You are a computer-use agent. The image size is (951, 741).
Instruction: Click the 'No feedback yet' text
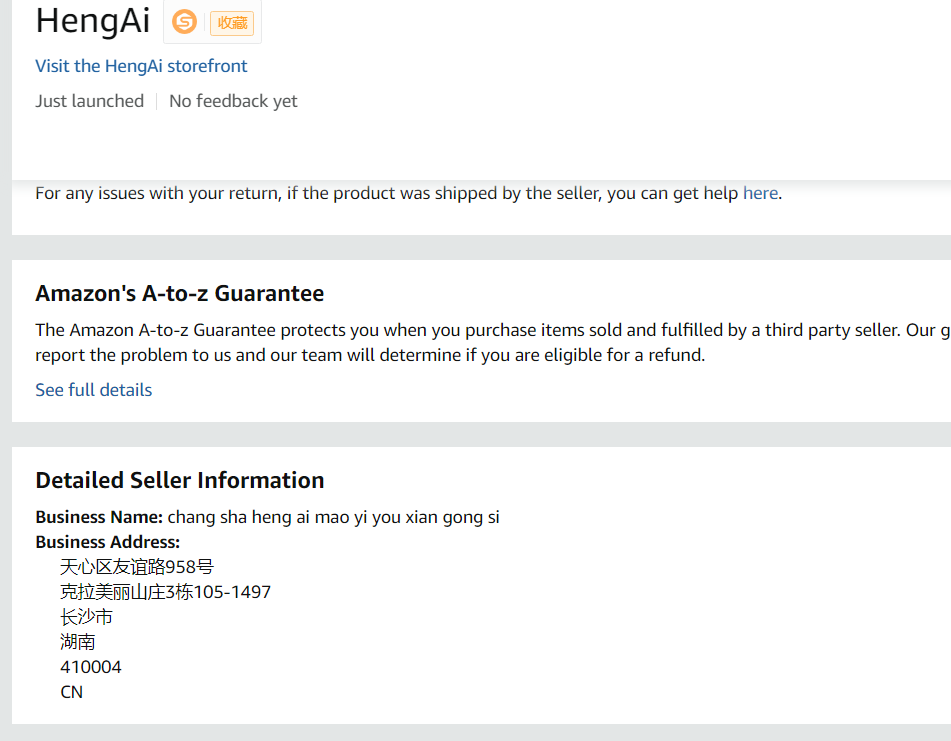click(233, 101)
